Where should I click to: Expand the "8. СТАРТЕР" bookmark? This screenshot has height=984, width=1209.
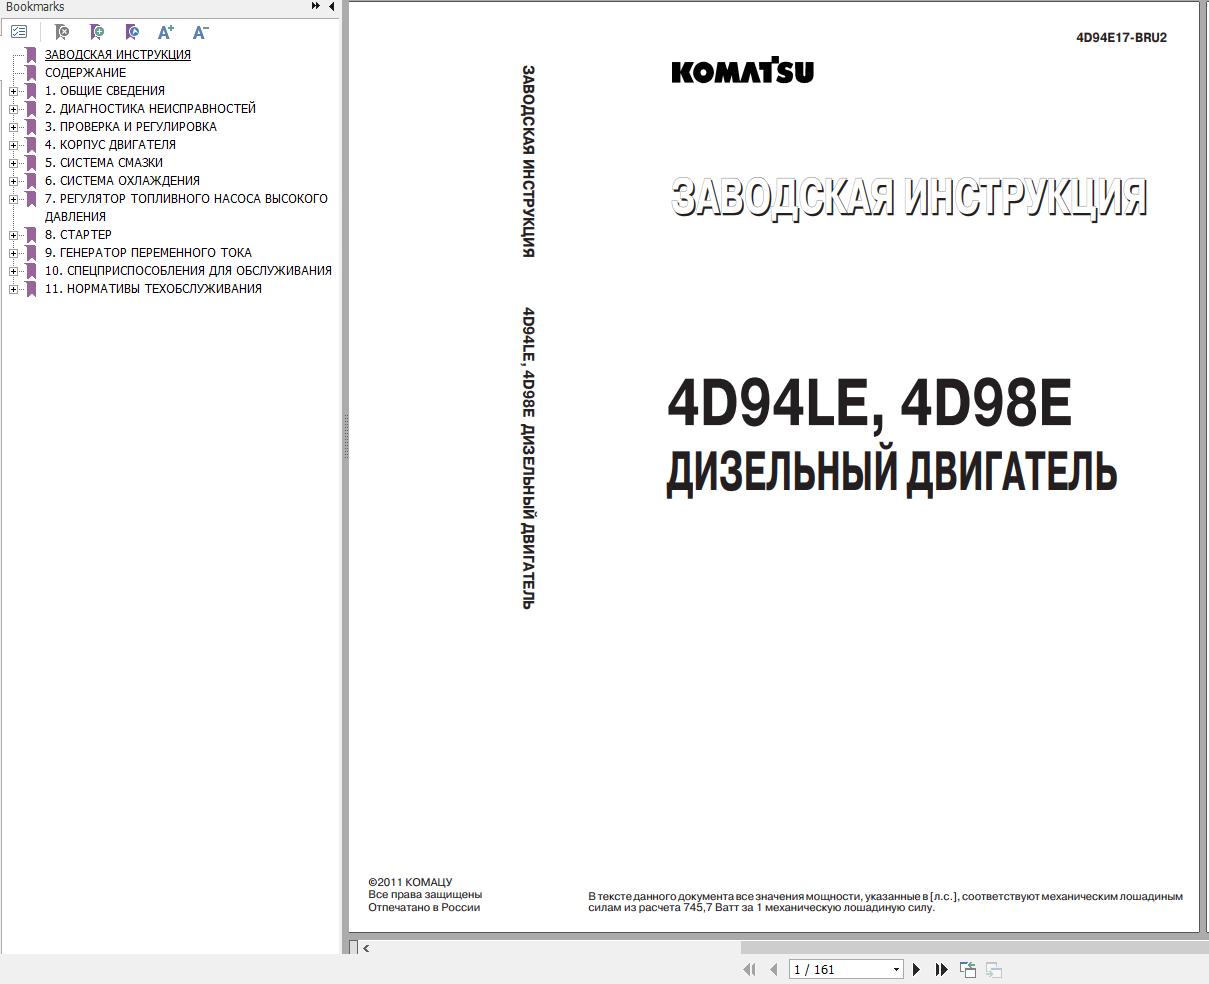(11, 234)
